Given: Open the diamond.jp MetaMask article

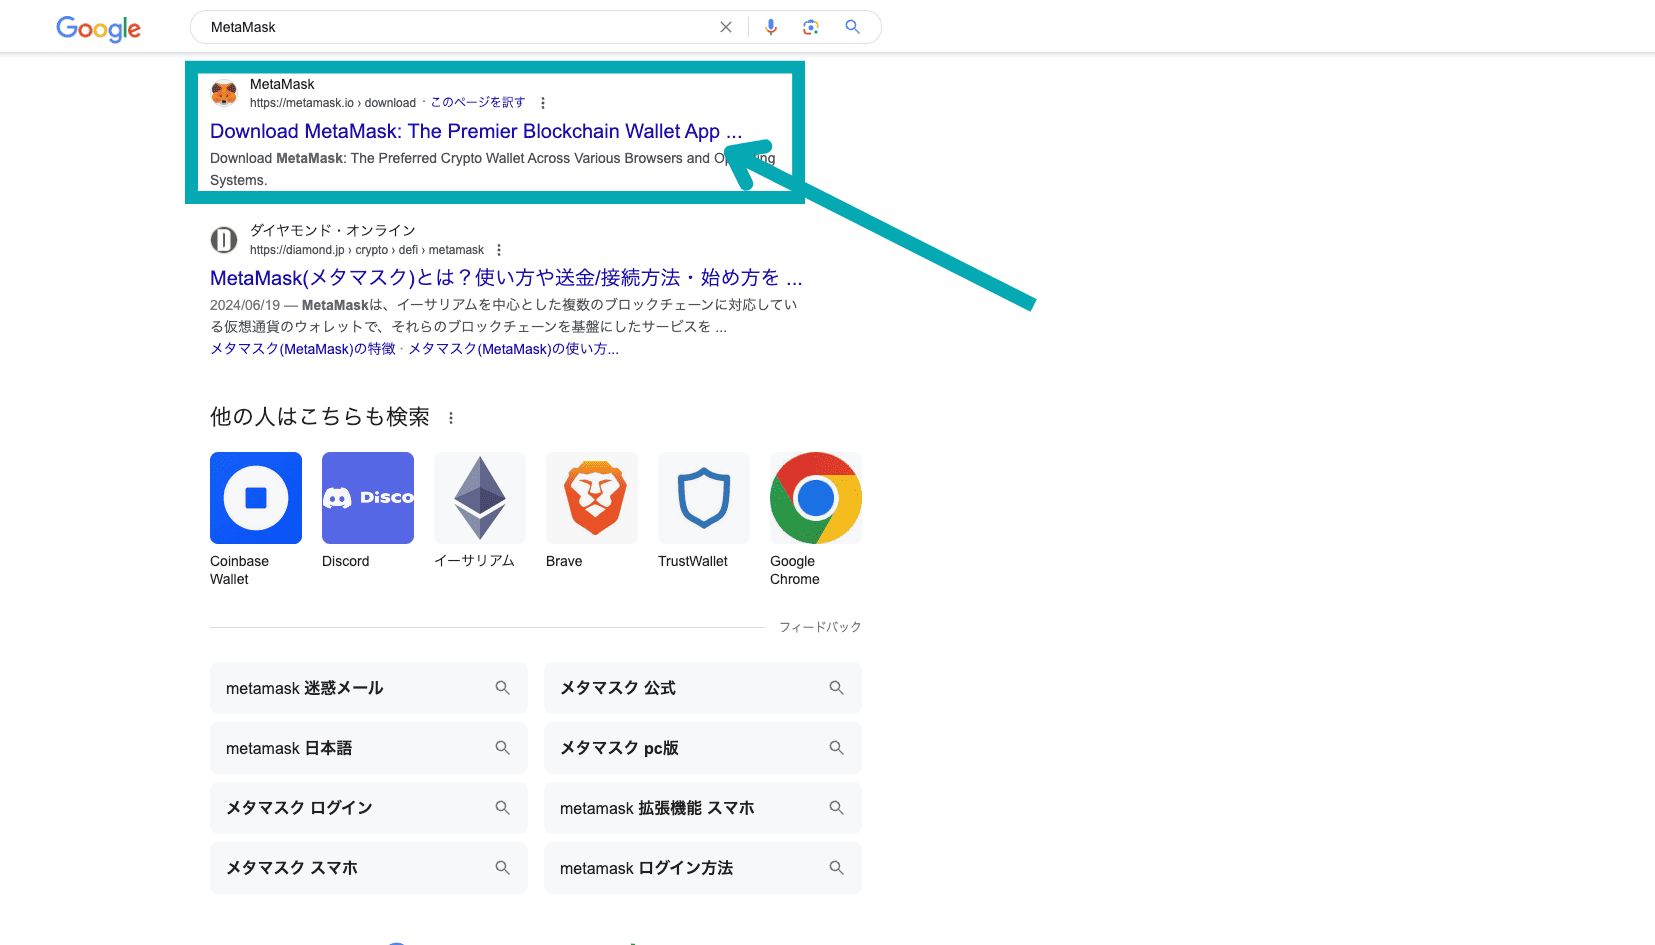Looking at the screenshot, I should (x=505, y=277).
